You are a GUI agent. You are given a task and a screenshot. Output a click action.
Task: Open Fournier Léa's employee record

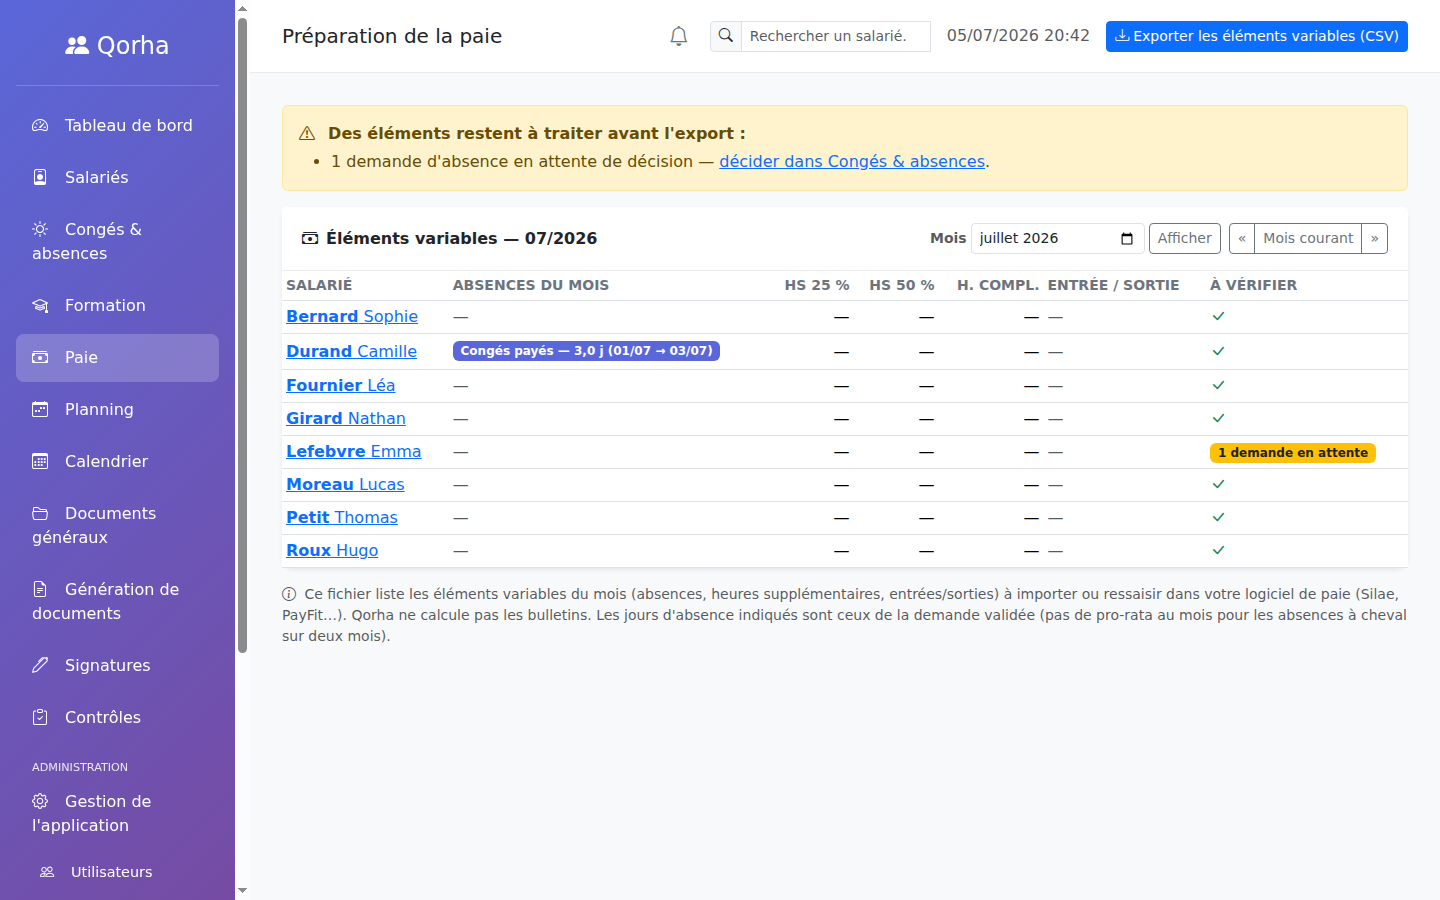tap(340, 385)
